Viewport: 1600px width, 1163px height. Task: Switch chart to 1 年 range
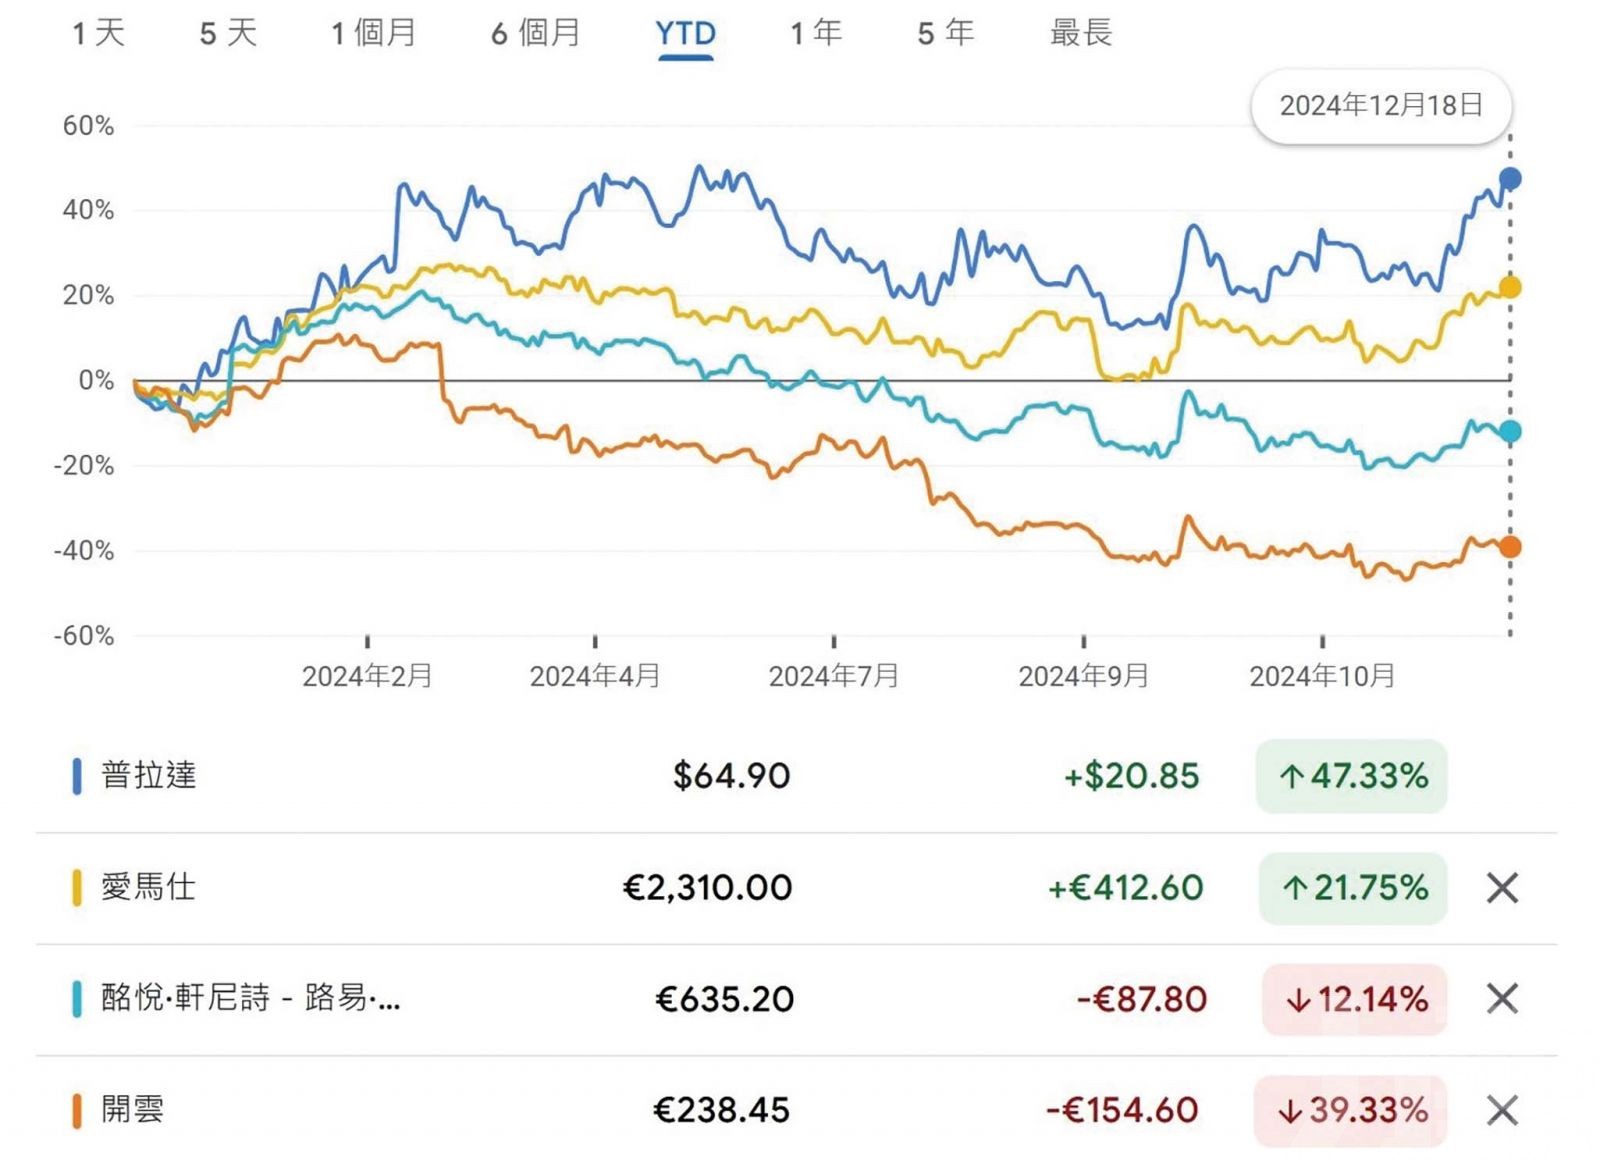[816, 33]
